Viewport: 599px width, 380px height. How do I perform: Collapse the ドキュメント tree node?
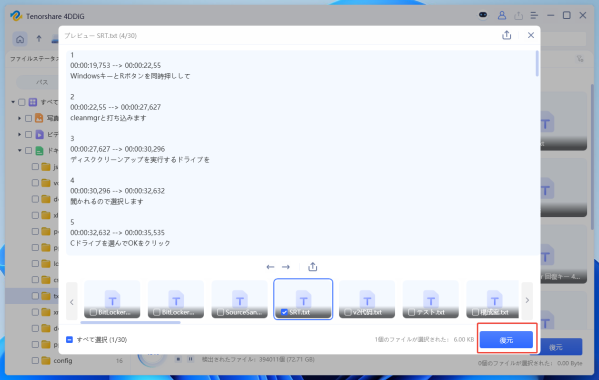19,150
